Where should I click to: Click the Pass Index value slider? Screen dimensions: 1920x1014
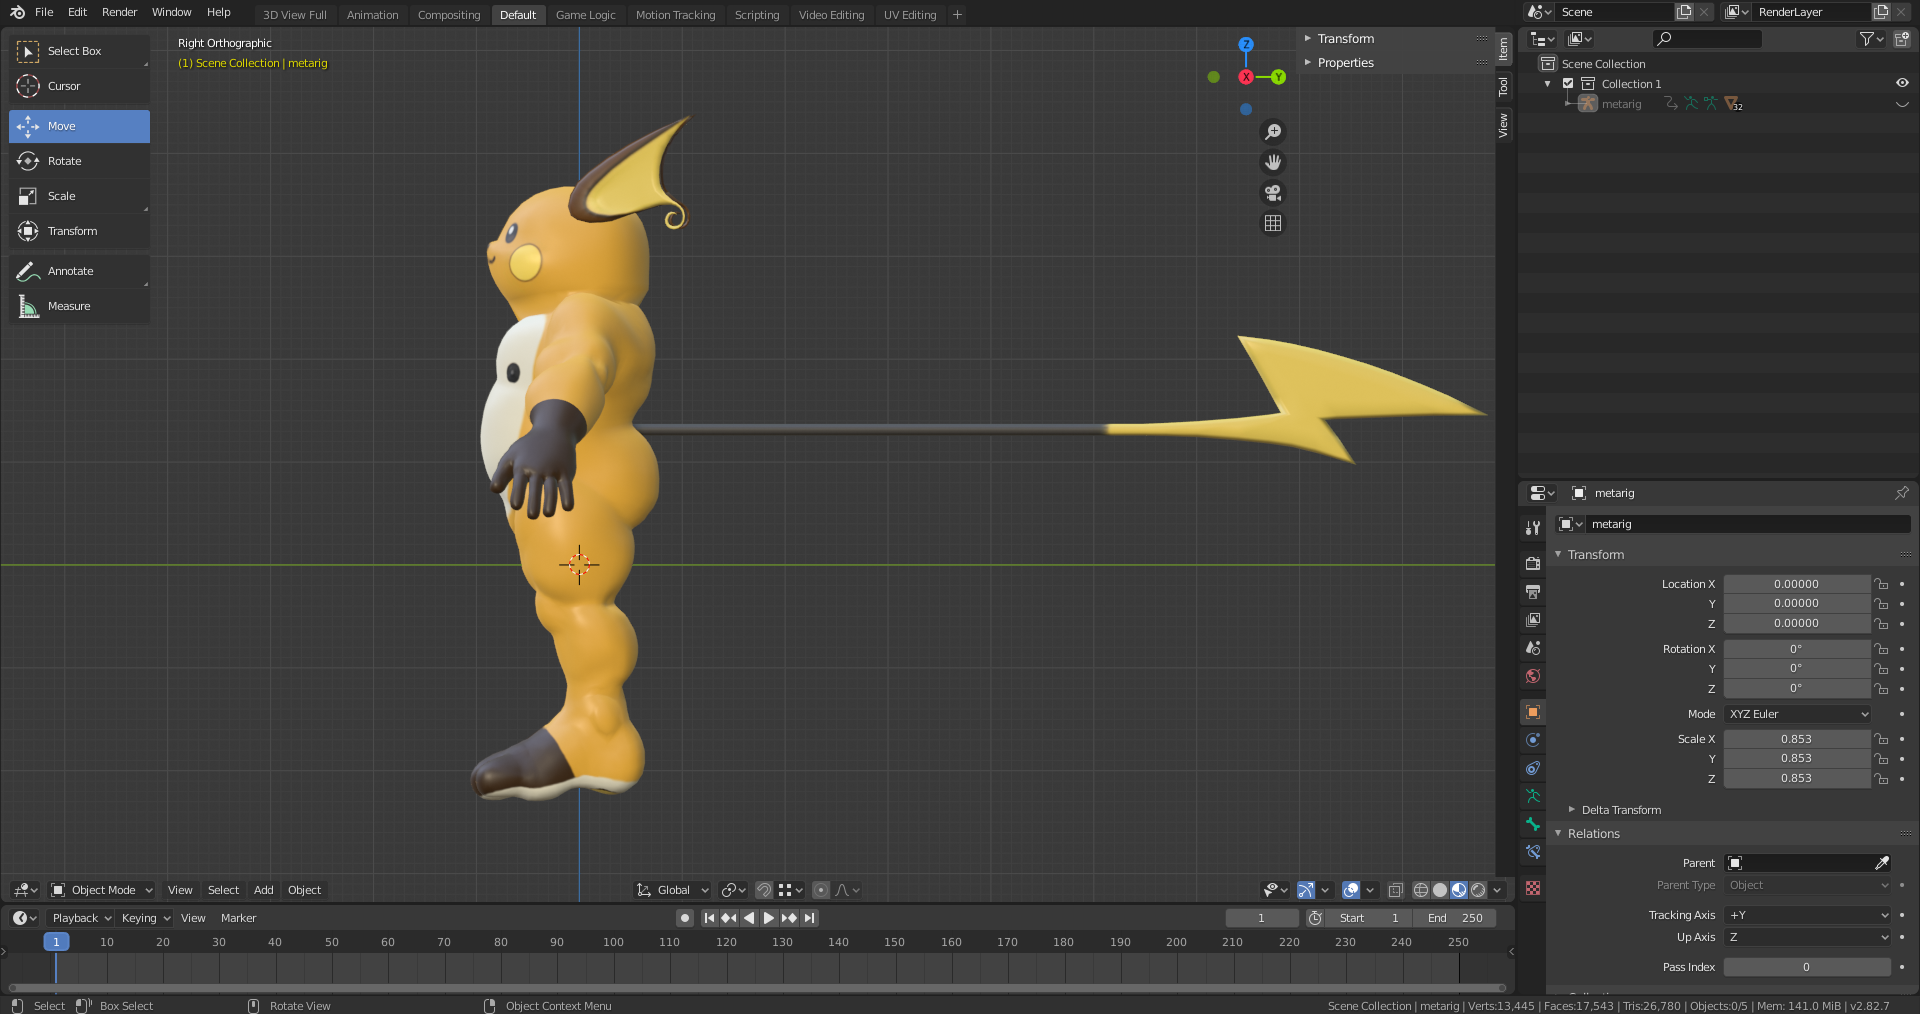coord(1806,967)
